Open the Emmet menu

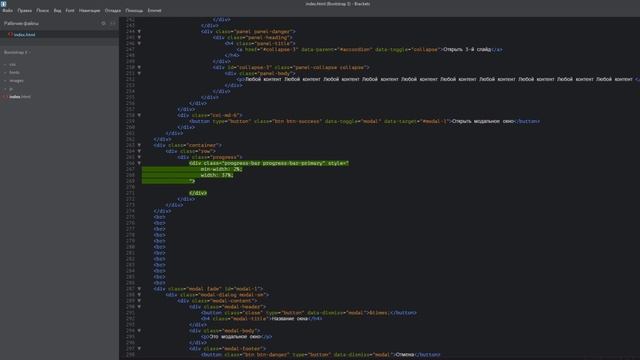pyautogui.click(x=154, y=11)
